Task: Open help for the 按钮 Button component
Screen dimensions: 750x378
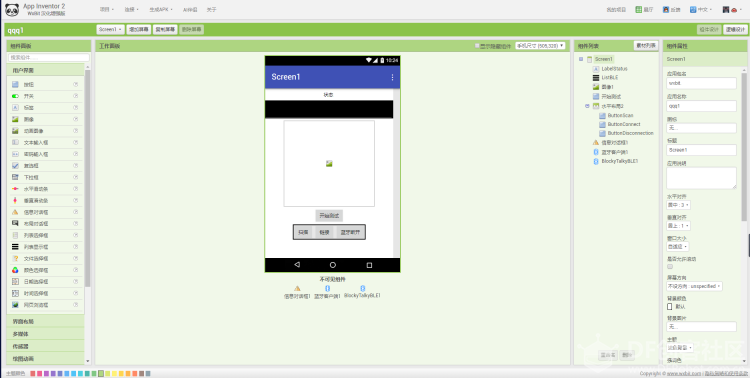Action: click(x=76, y=84)
